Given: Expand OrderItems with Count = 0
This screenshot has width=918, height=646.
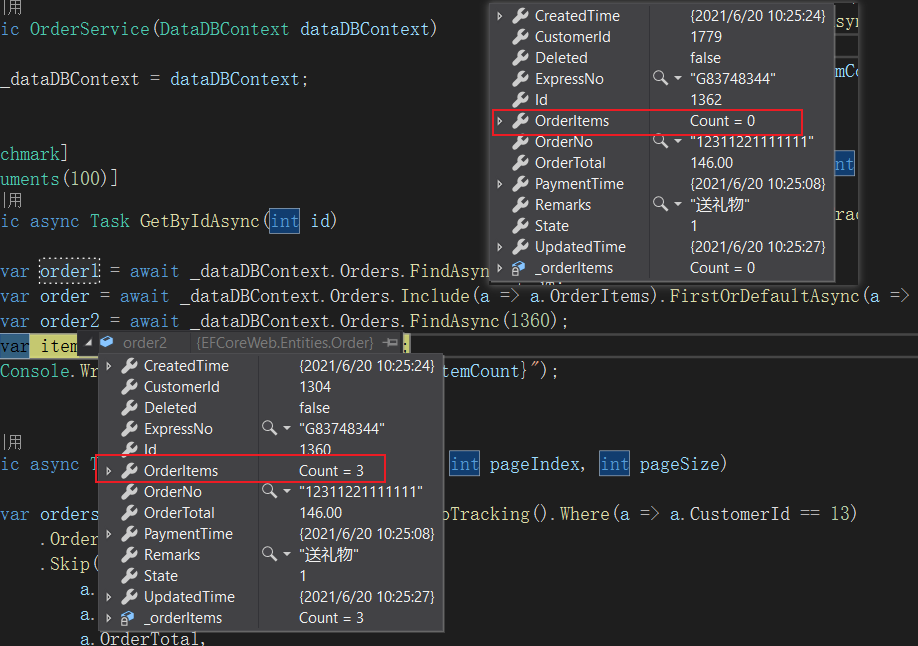Looking at the screenshot, I should [500, 121].
